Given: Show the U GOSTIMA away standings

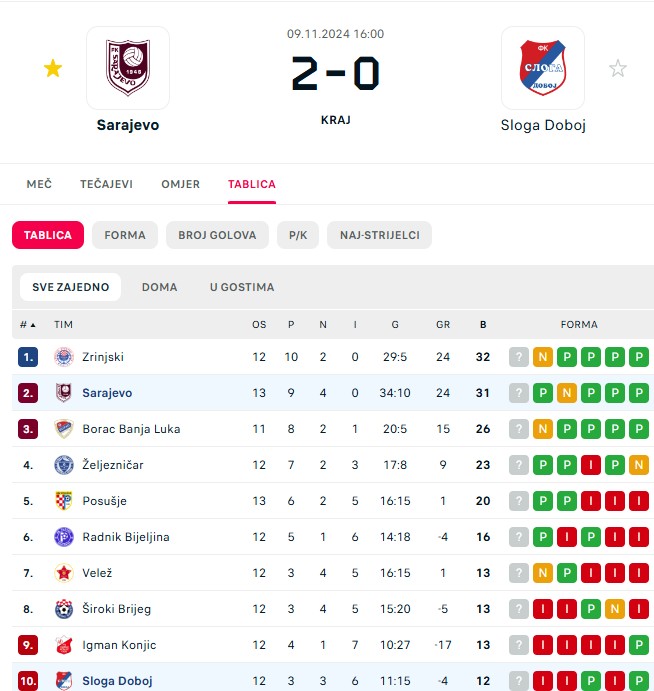Looking at the screenshot, I should 242,287.
